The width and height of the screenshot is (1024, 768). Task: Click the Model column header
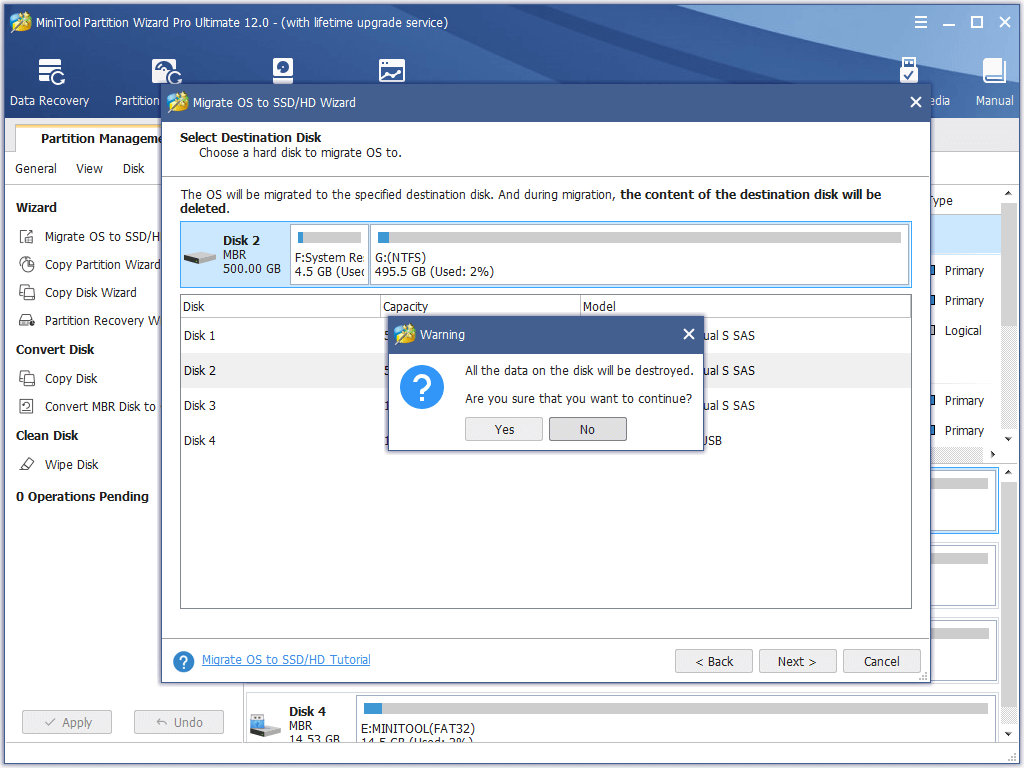tap(746, 306)
